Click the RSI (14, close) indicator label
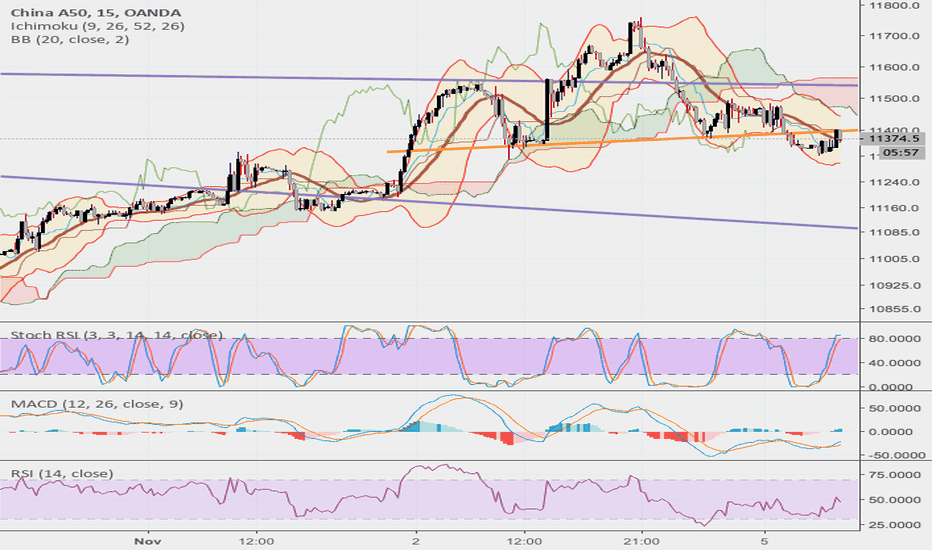 point(62,473)
